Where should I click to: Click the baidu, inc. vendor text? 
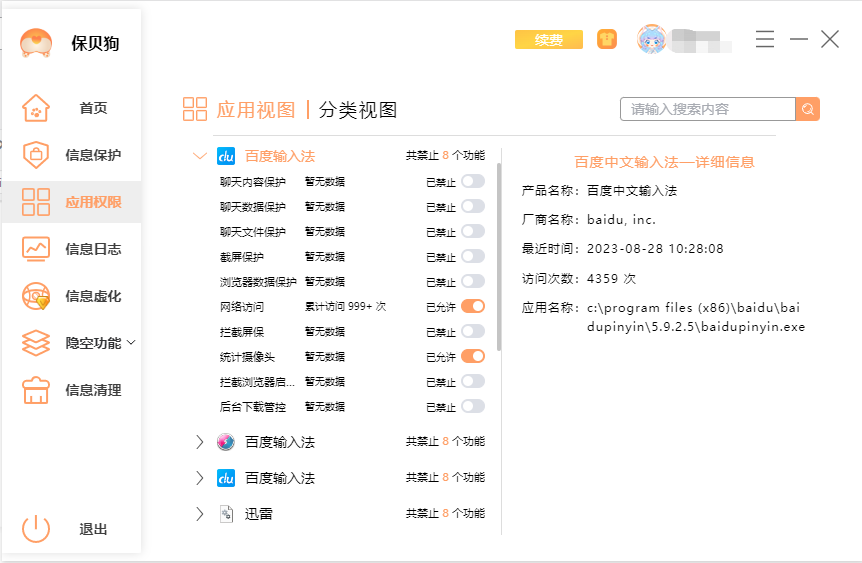pos(621,220)
